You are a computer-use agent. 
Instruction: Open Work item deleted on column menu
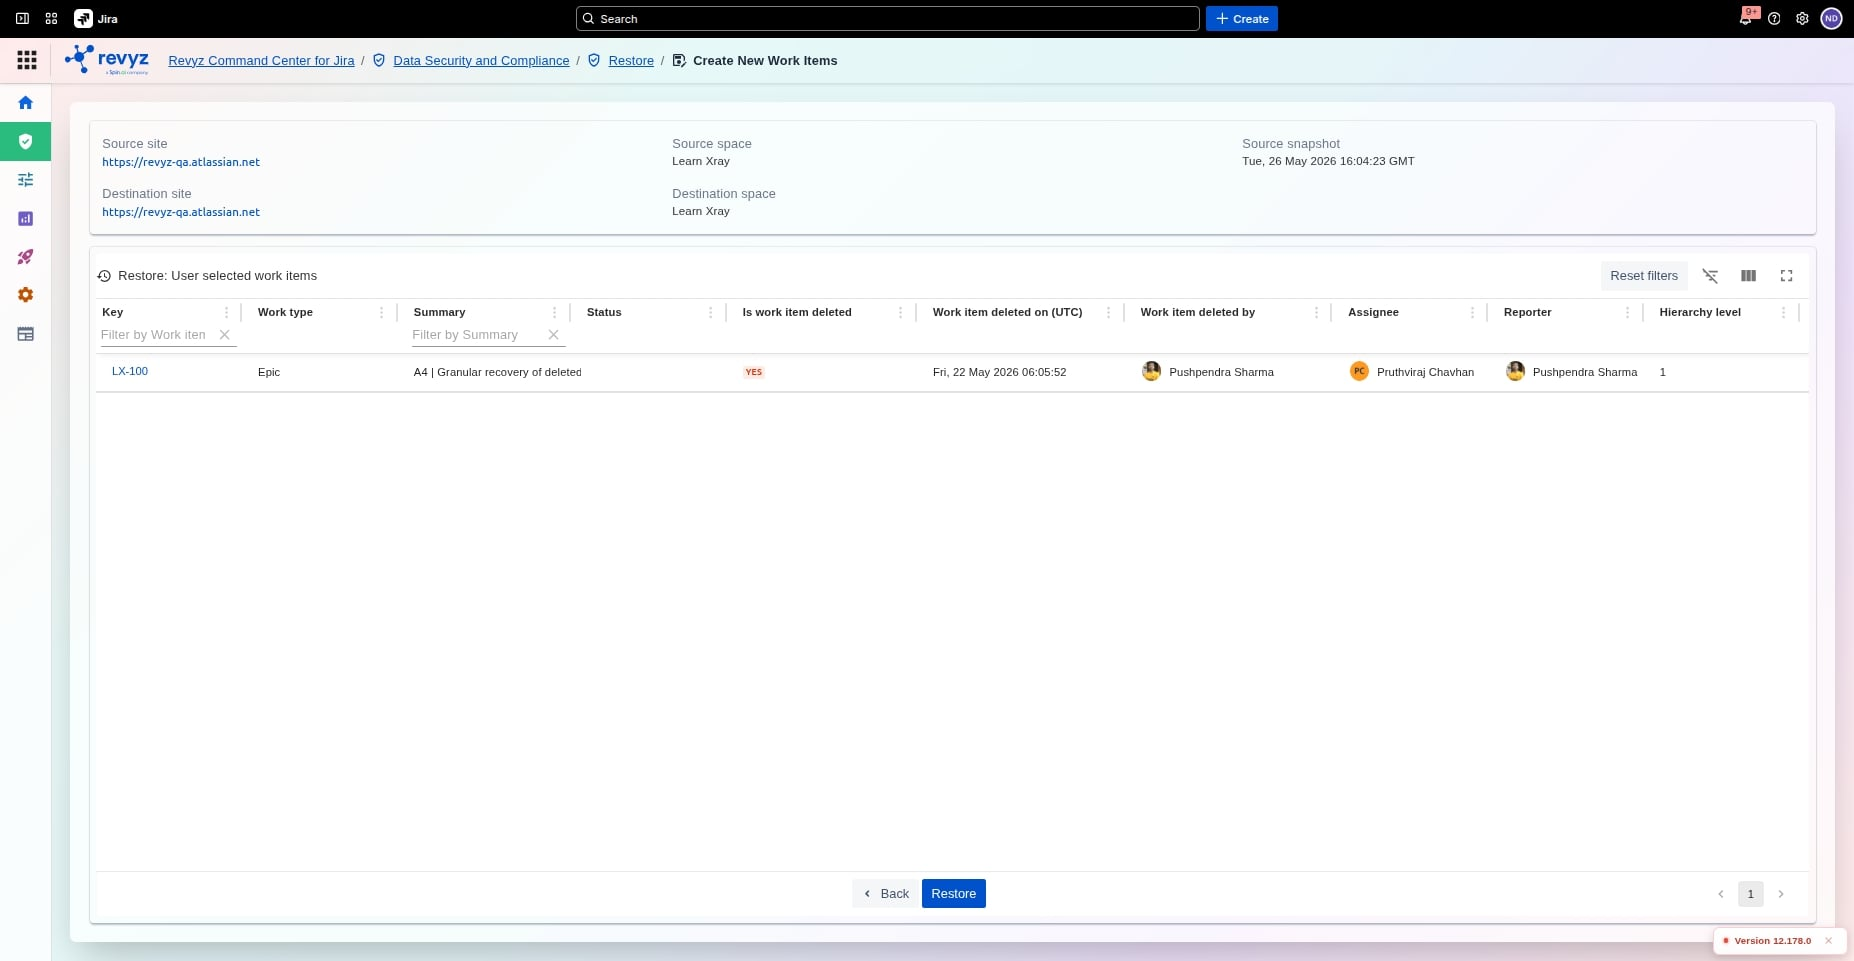[x=1109, y=313]
